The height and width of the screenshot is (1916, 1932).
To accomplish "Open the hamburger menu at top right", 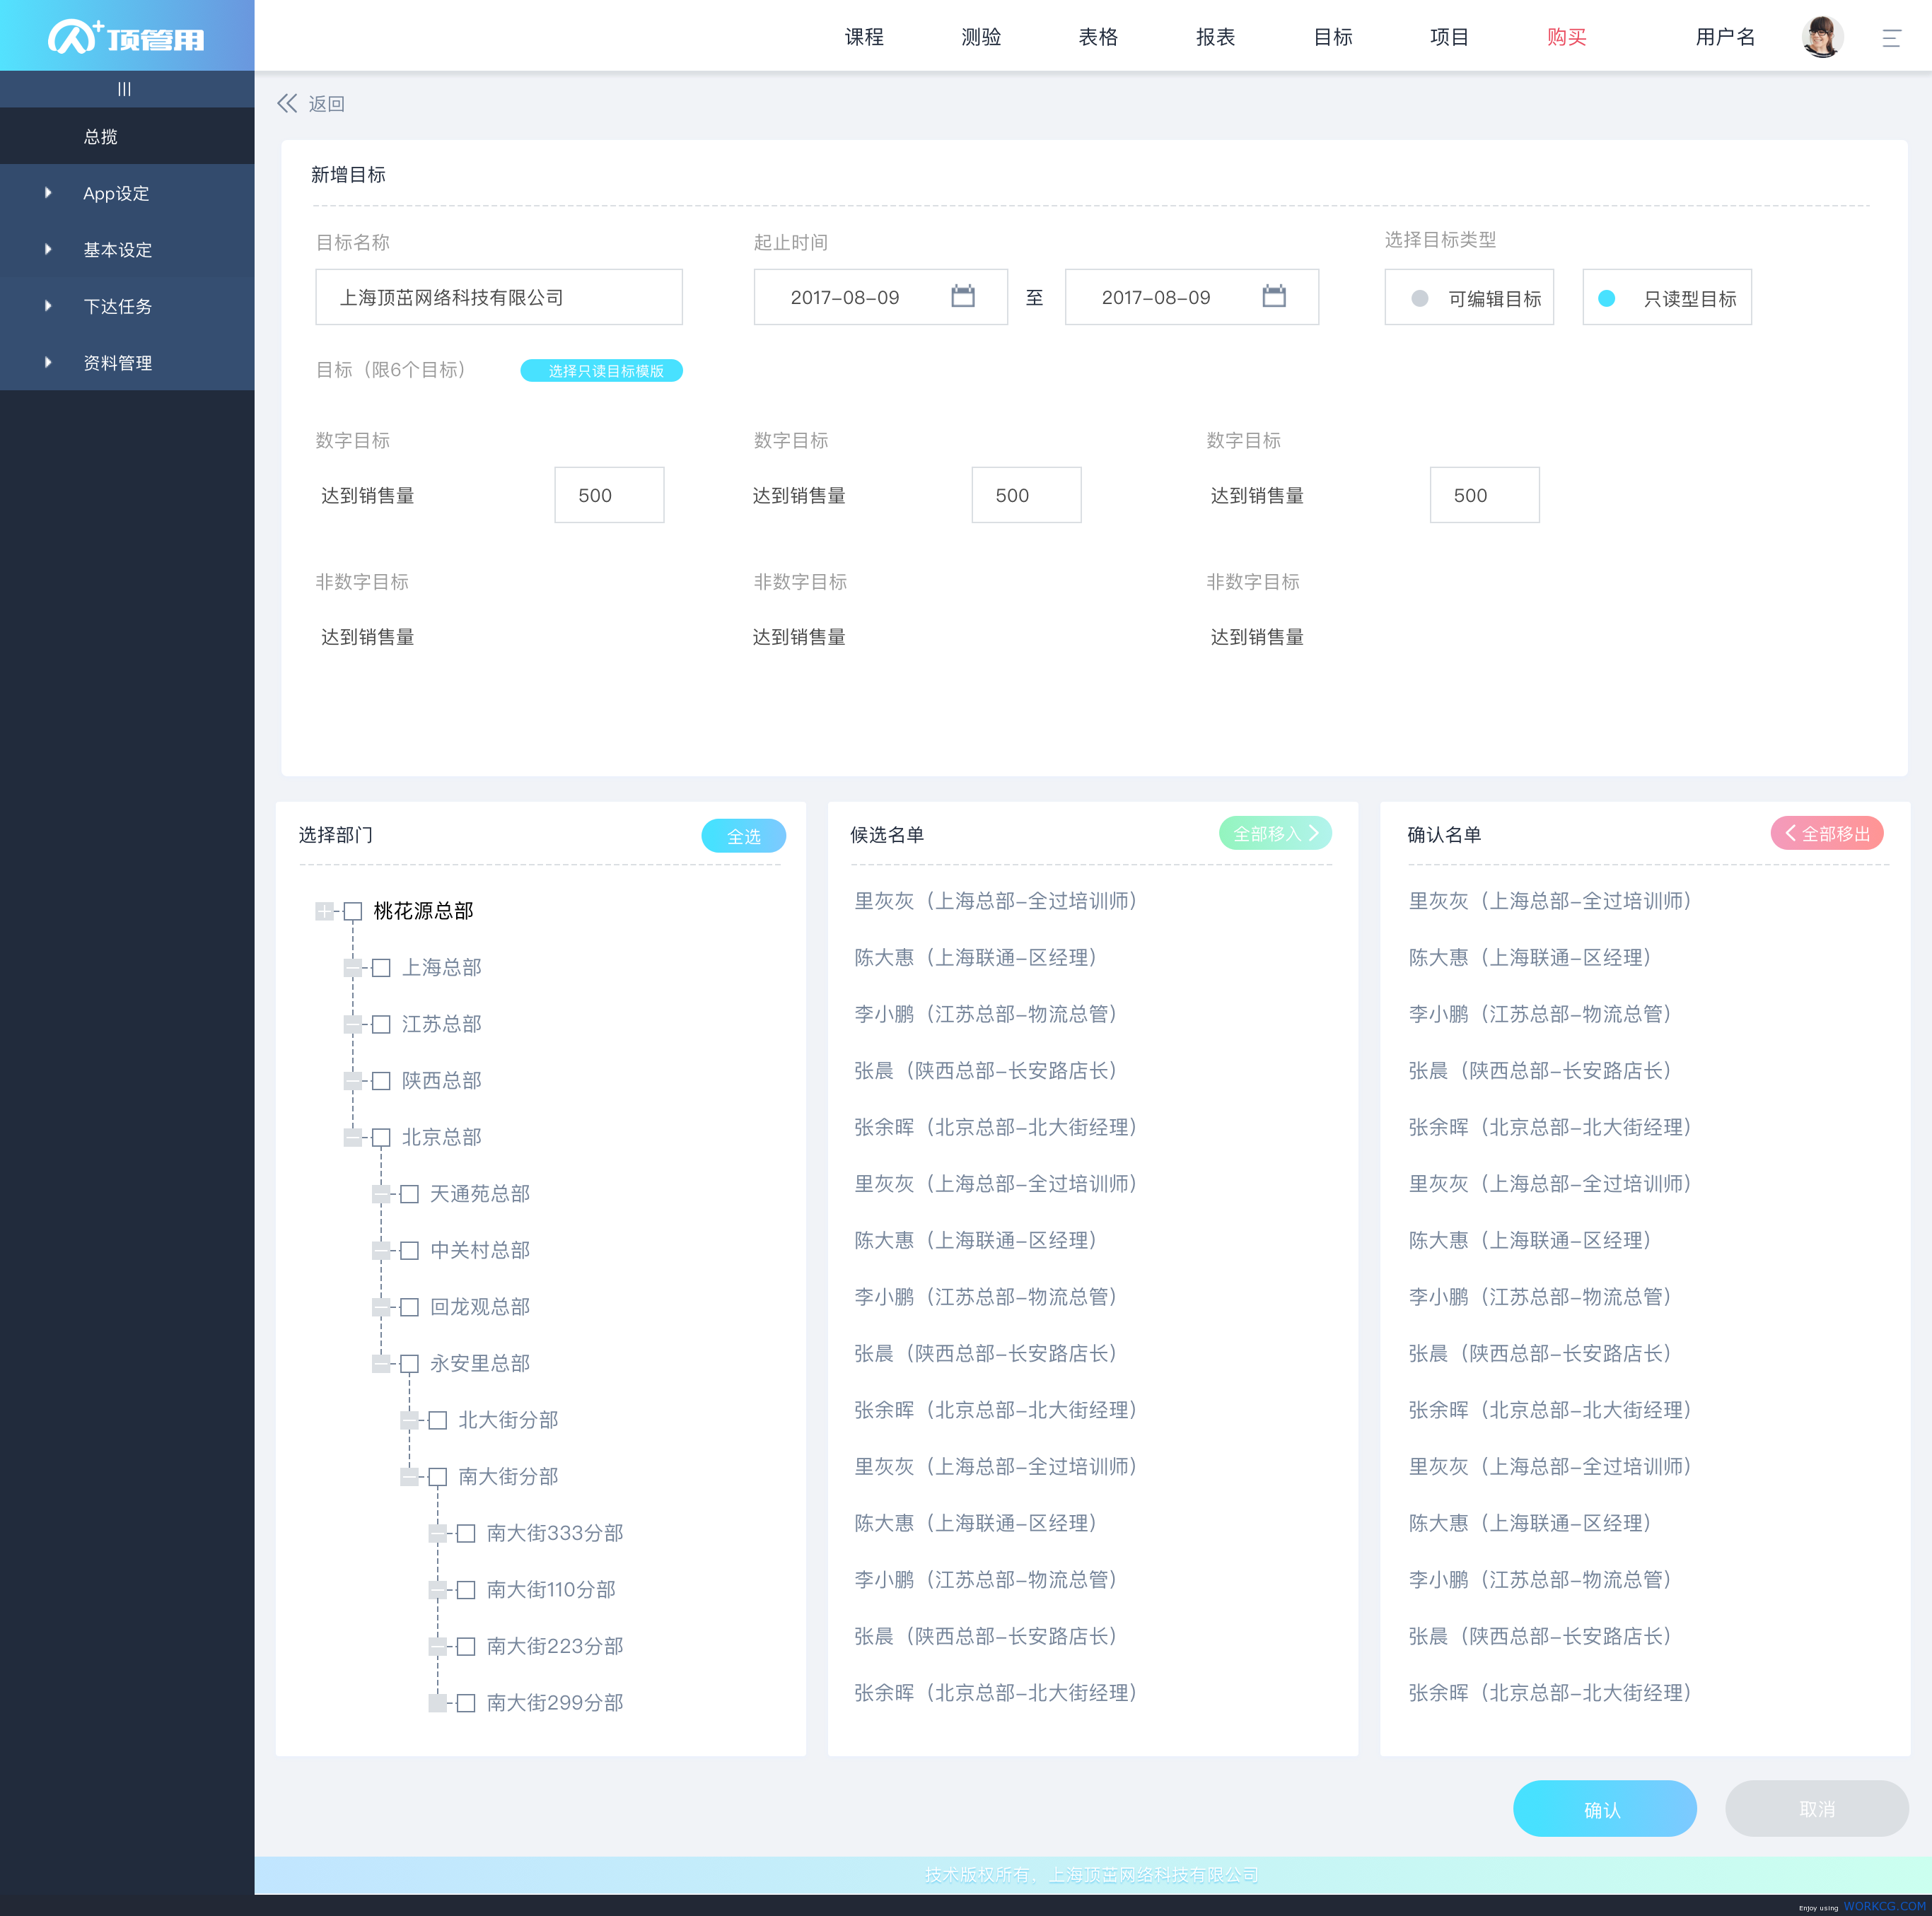I will (x=1891, y=38).
